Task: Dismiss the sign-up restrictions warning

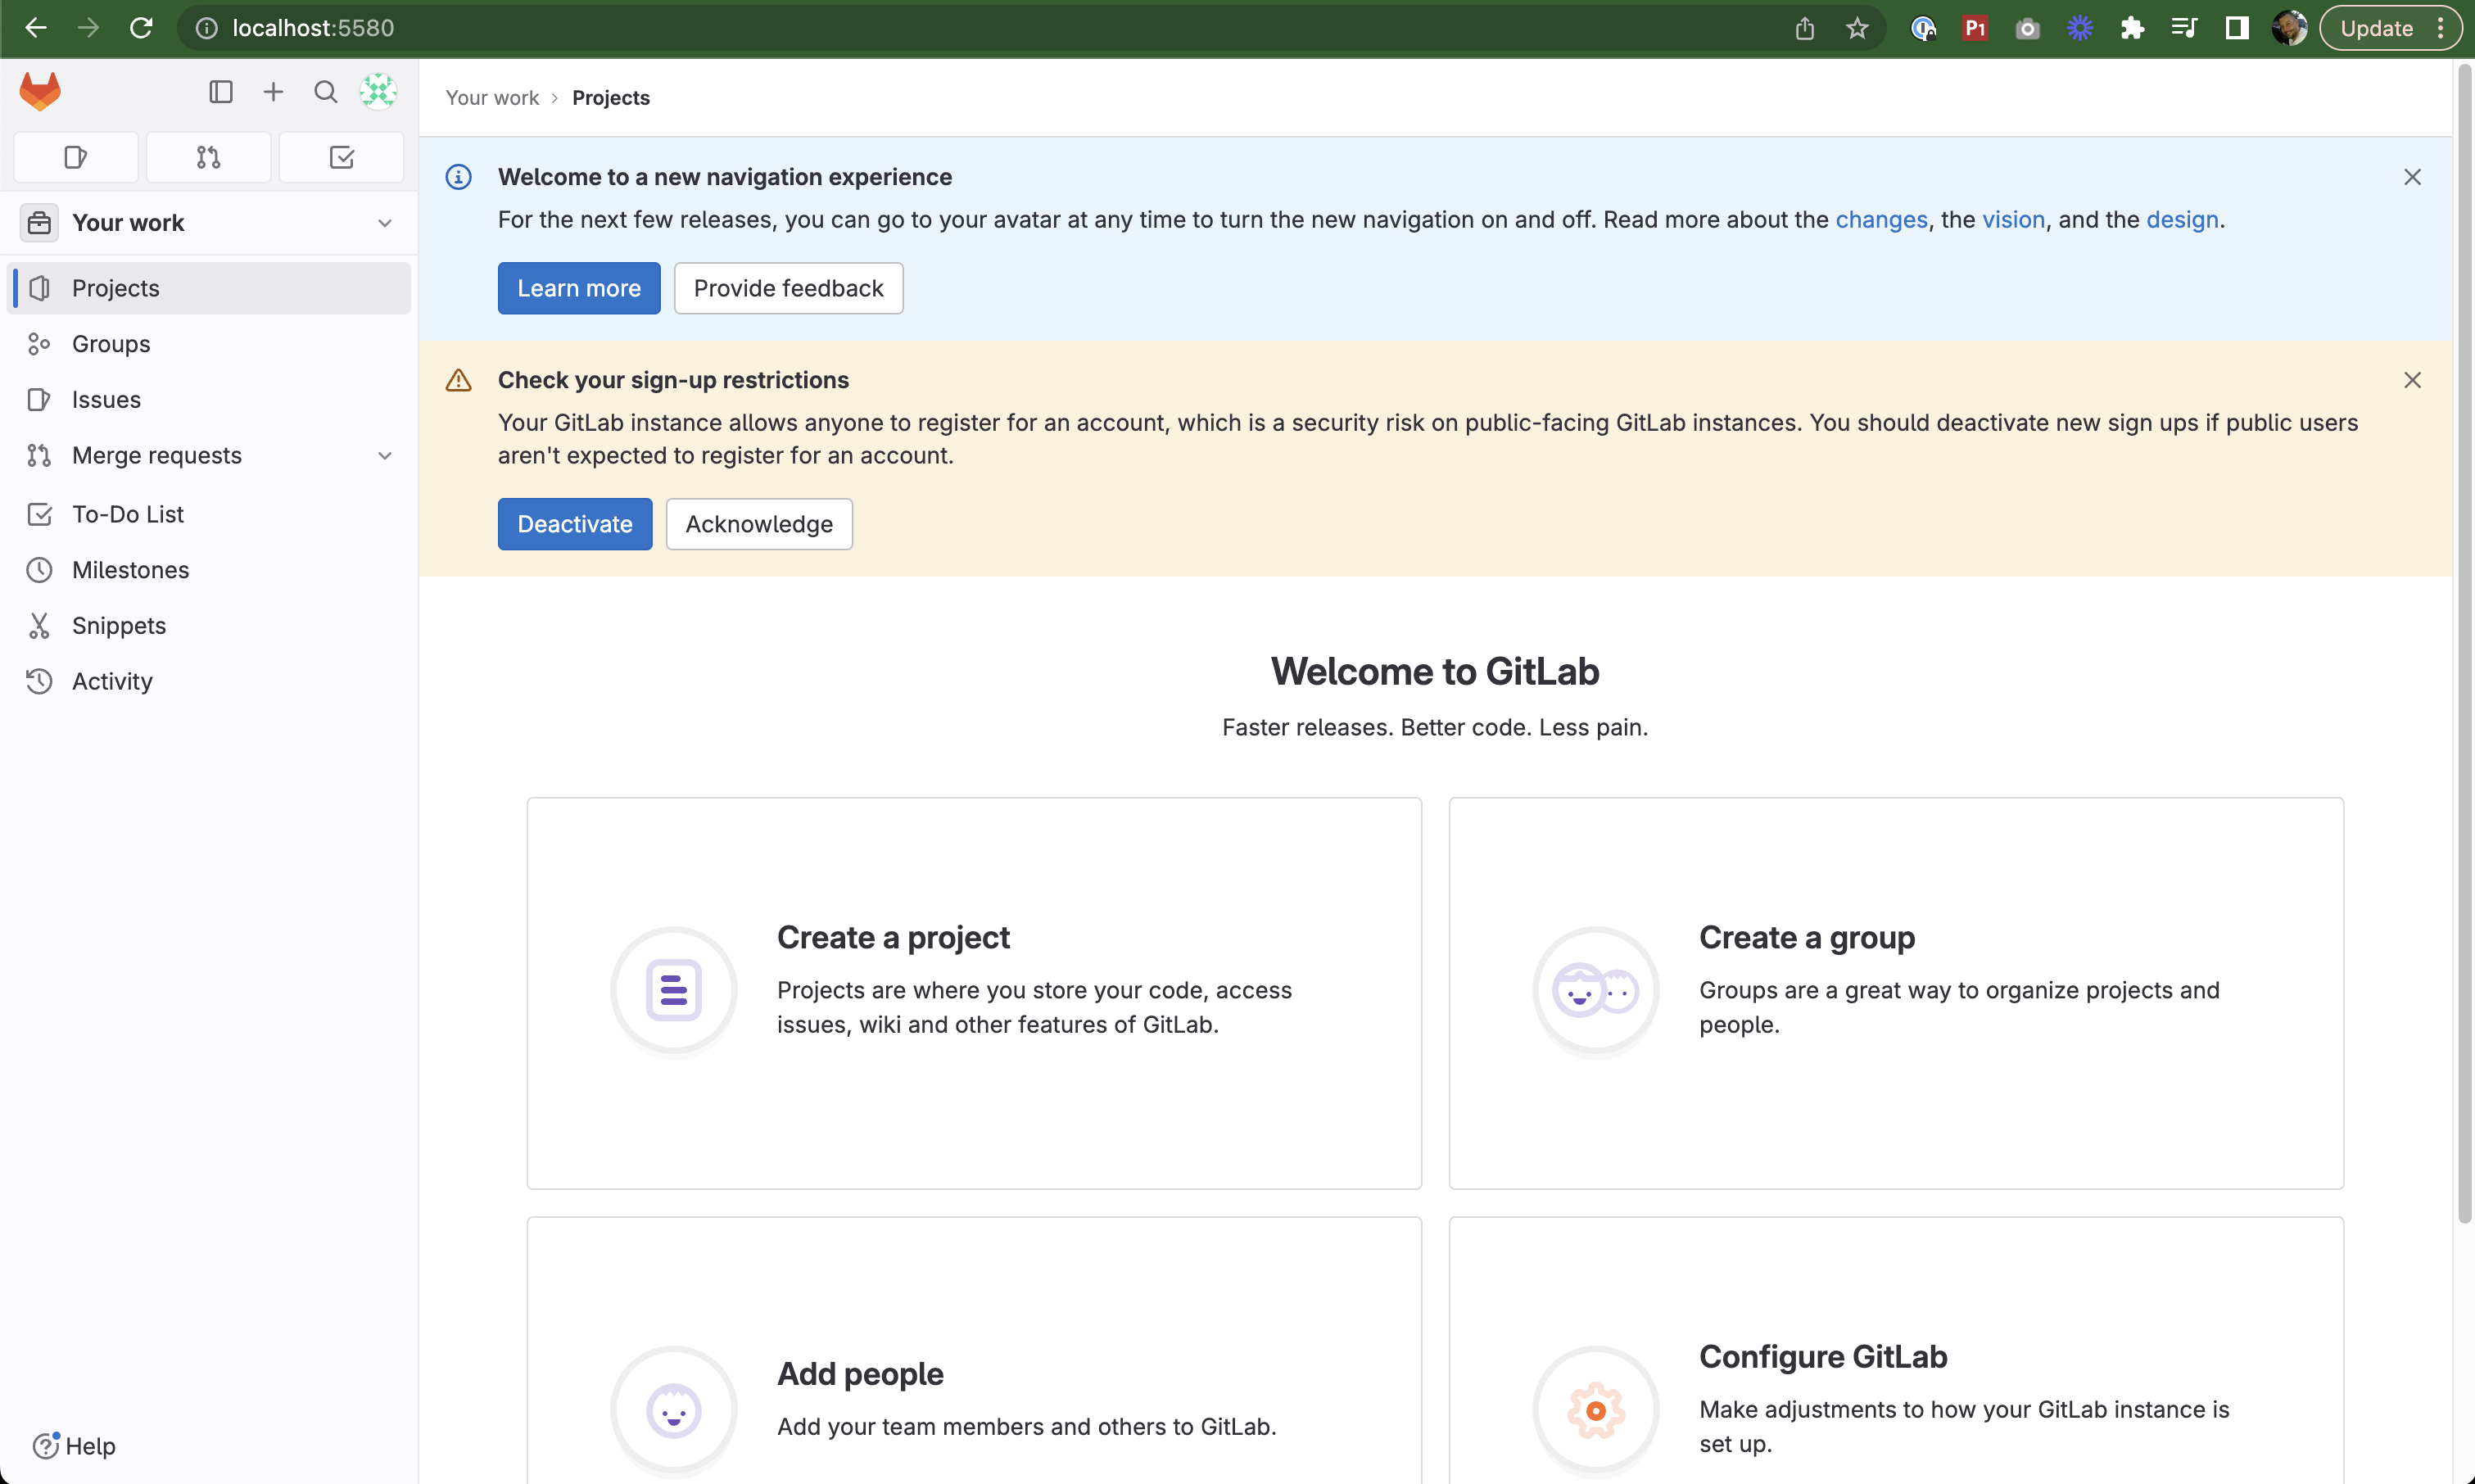Action: [x=2412, y=380]
